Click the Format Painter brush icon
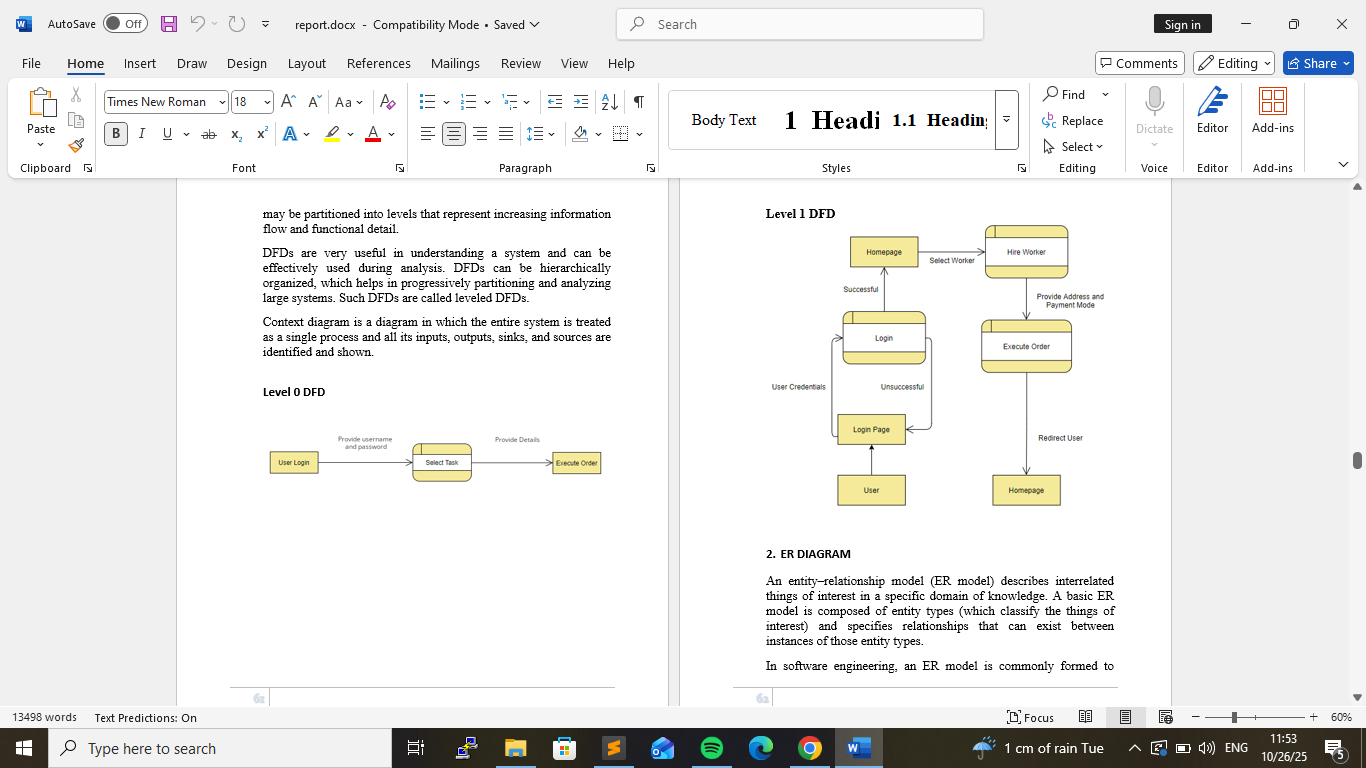 click(x=76, y=145)
